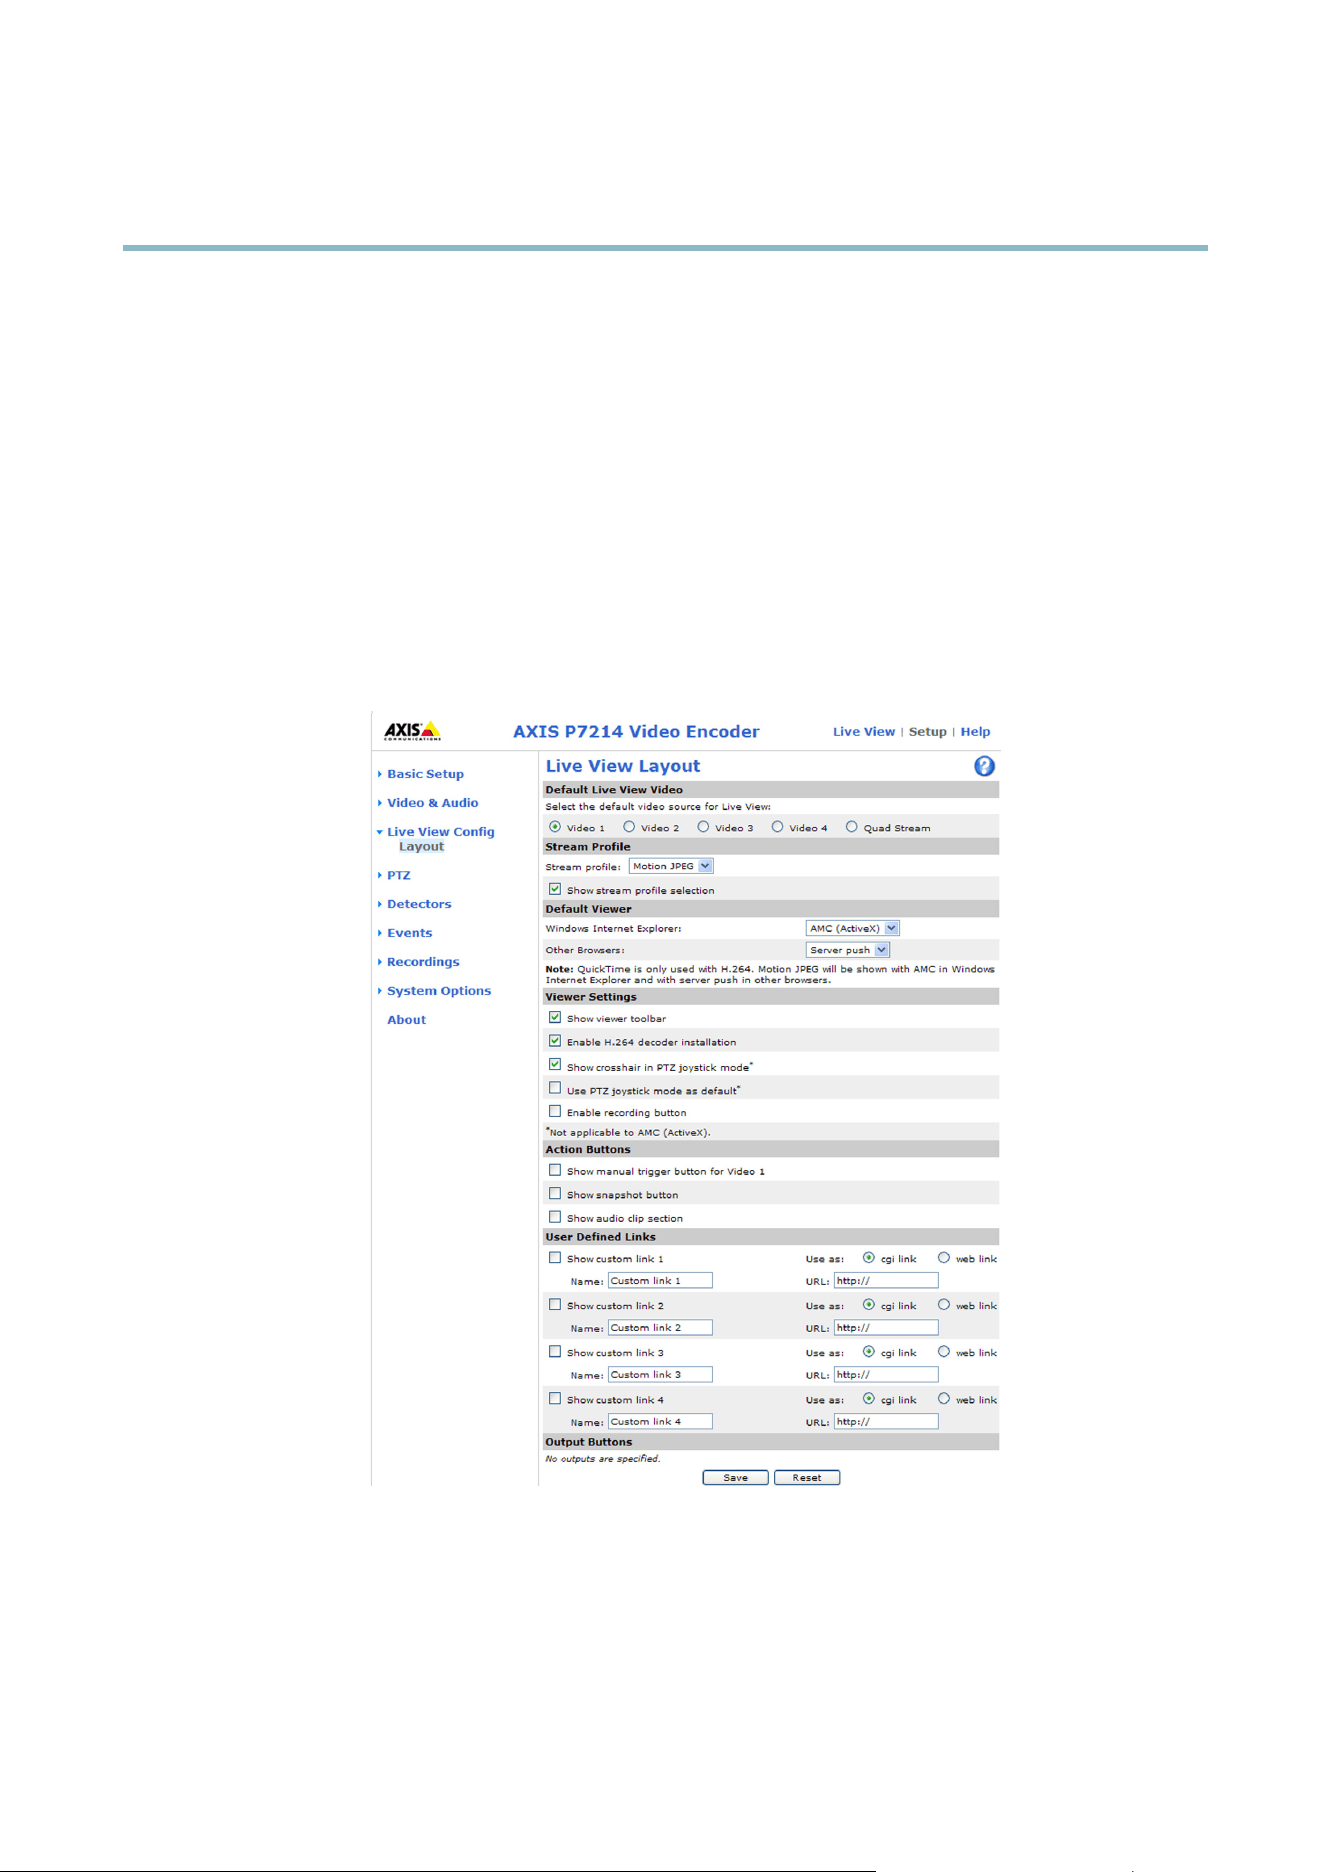1324x1872 pixels.
Task: Select web link for custom link 4
Action: click(944, 1399)
